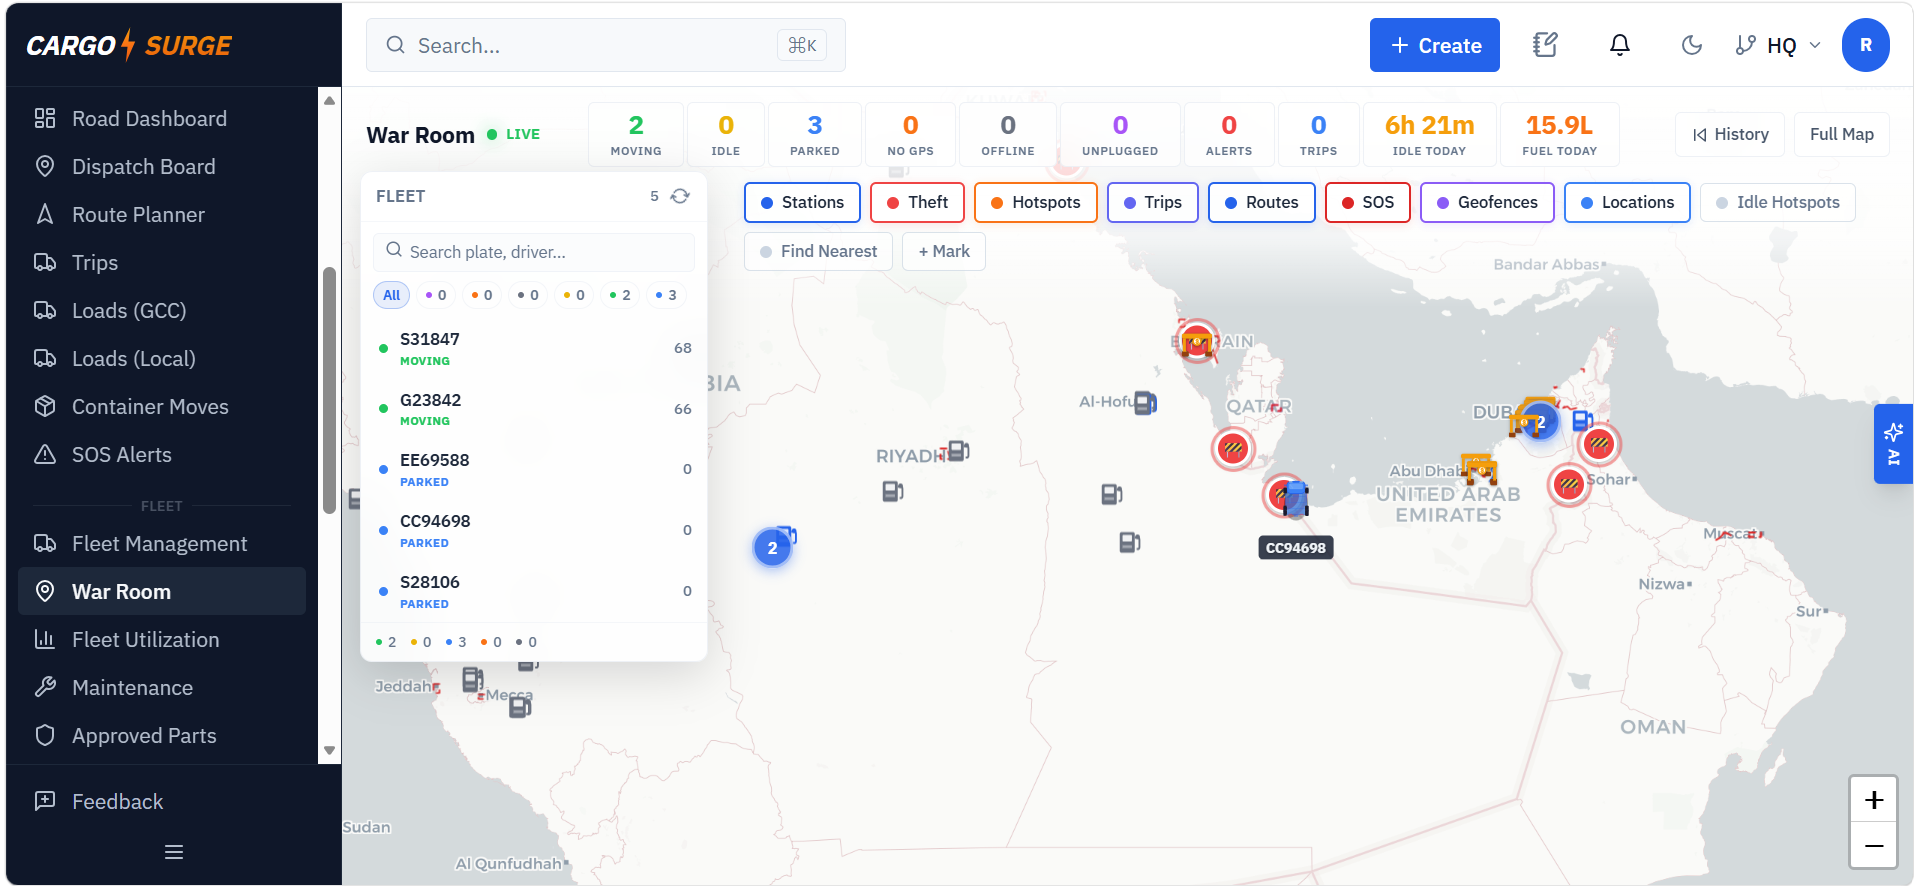Click the plate and driver search field

534,252
